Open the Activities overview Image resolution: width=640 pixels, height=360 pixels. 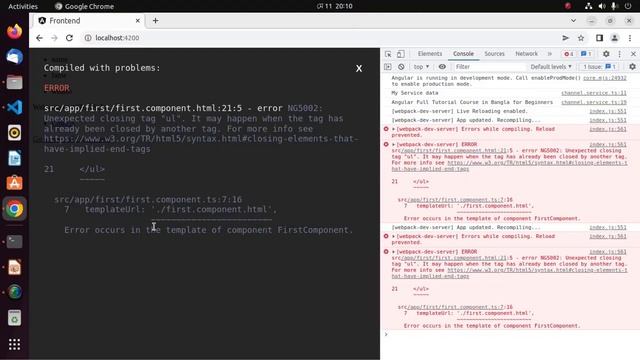(23, 6)
